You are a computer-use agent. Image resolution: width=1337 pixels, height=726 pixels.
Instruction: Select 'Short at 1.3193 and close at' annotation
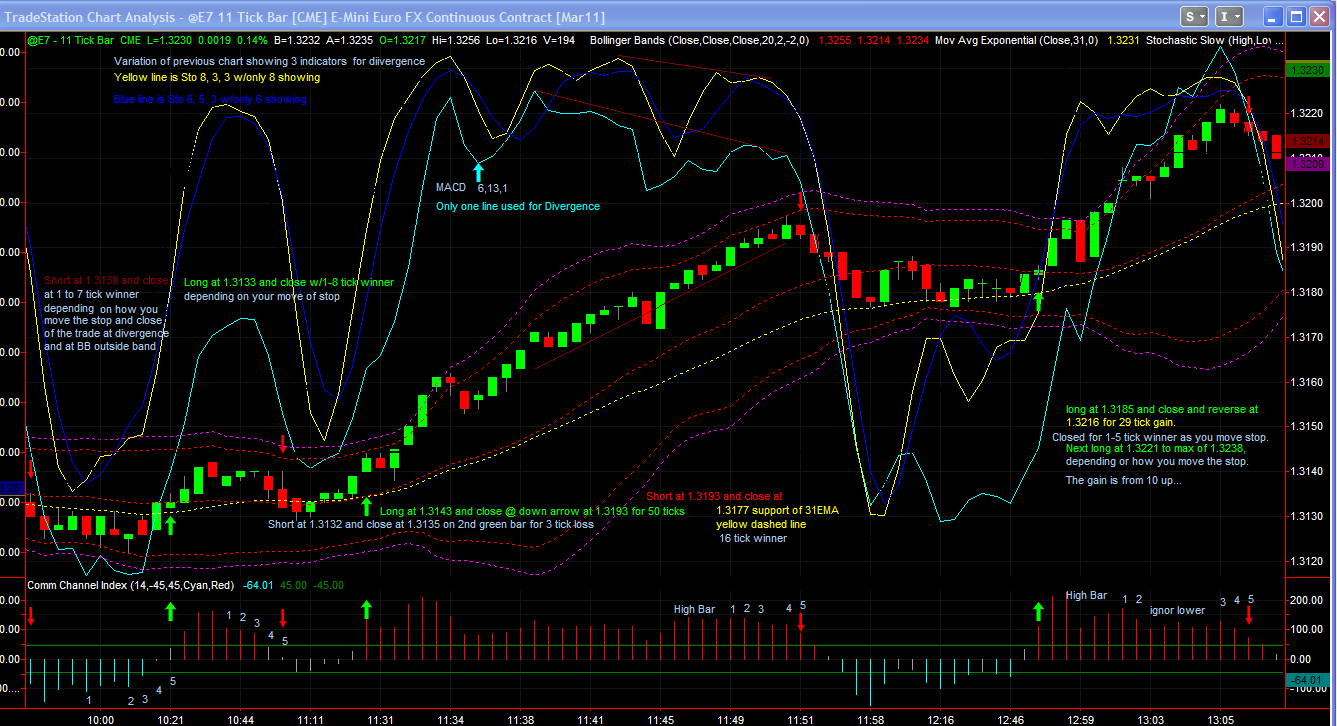click(x=714, y=496)
